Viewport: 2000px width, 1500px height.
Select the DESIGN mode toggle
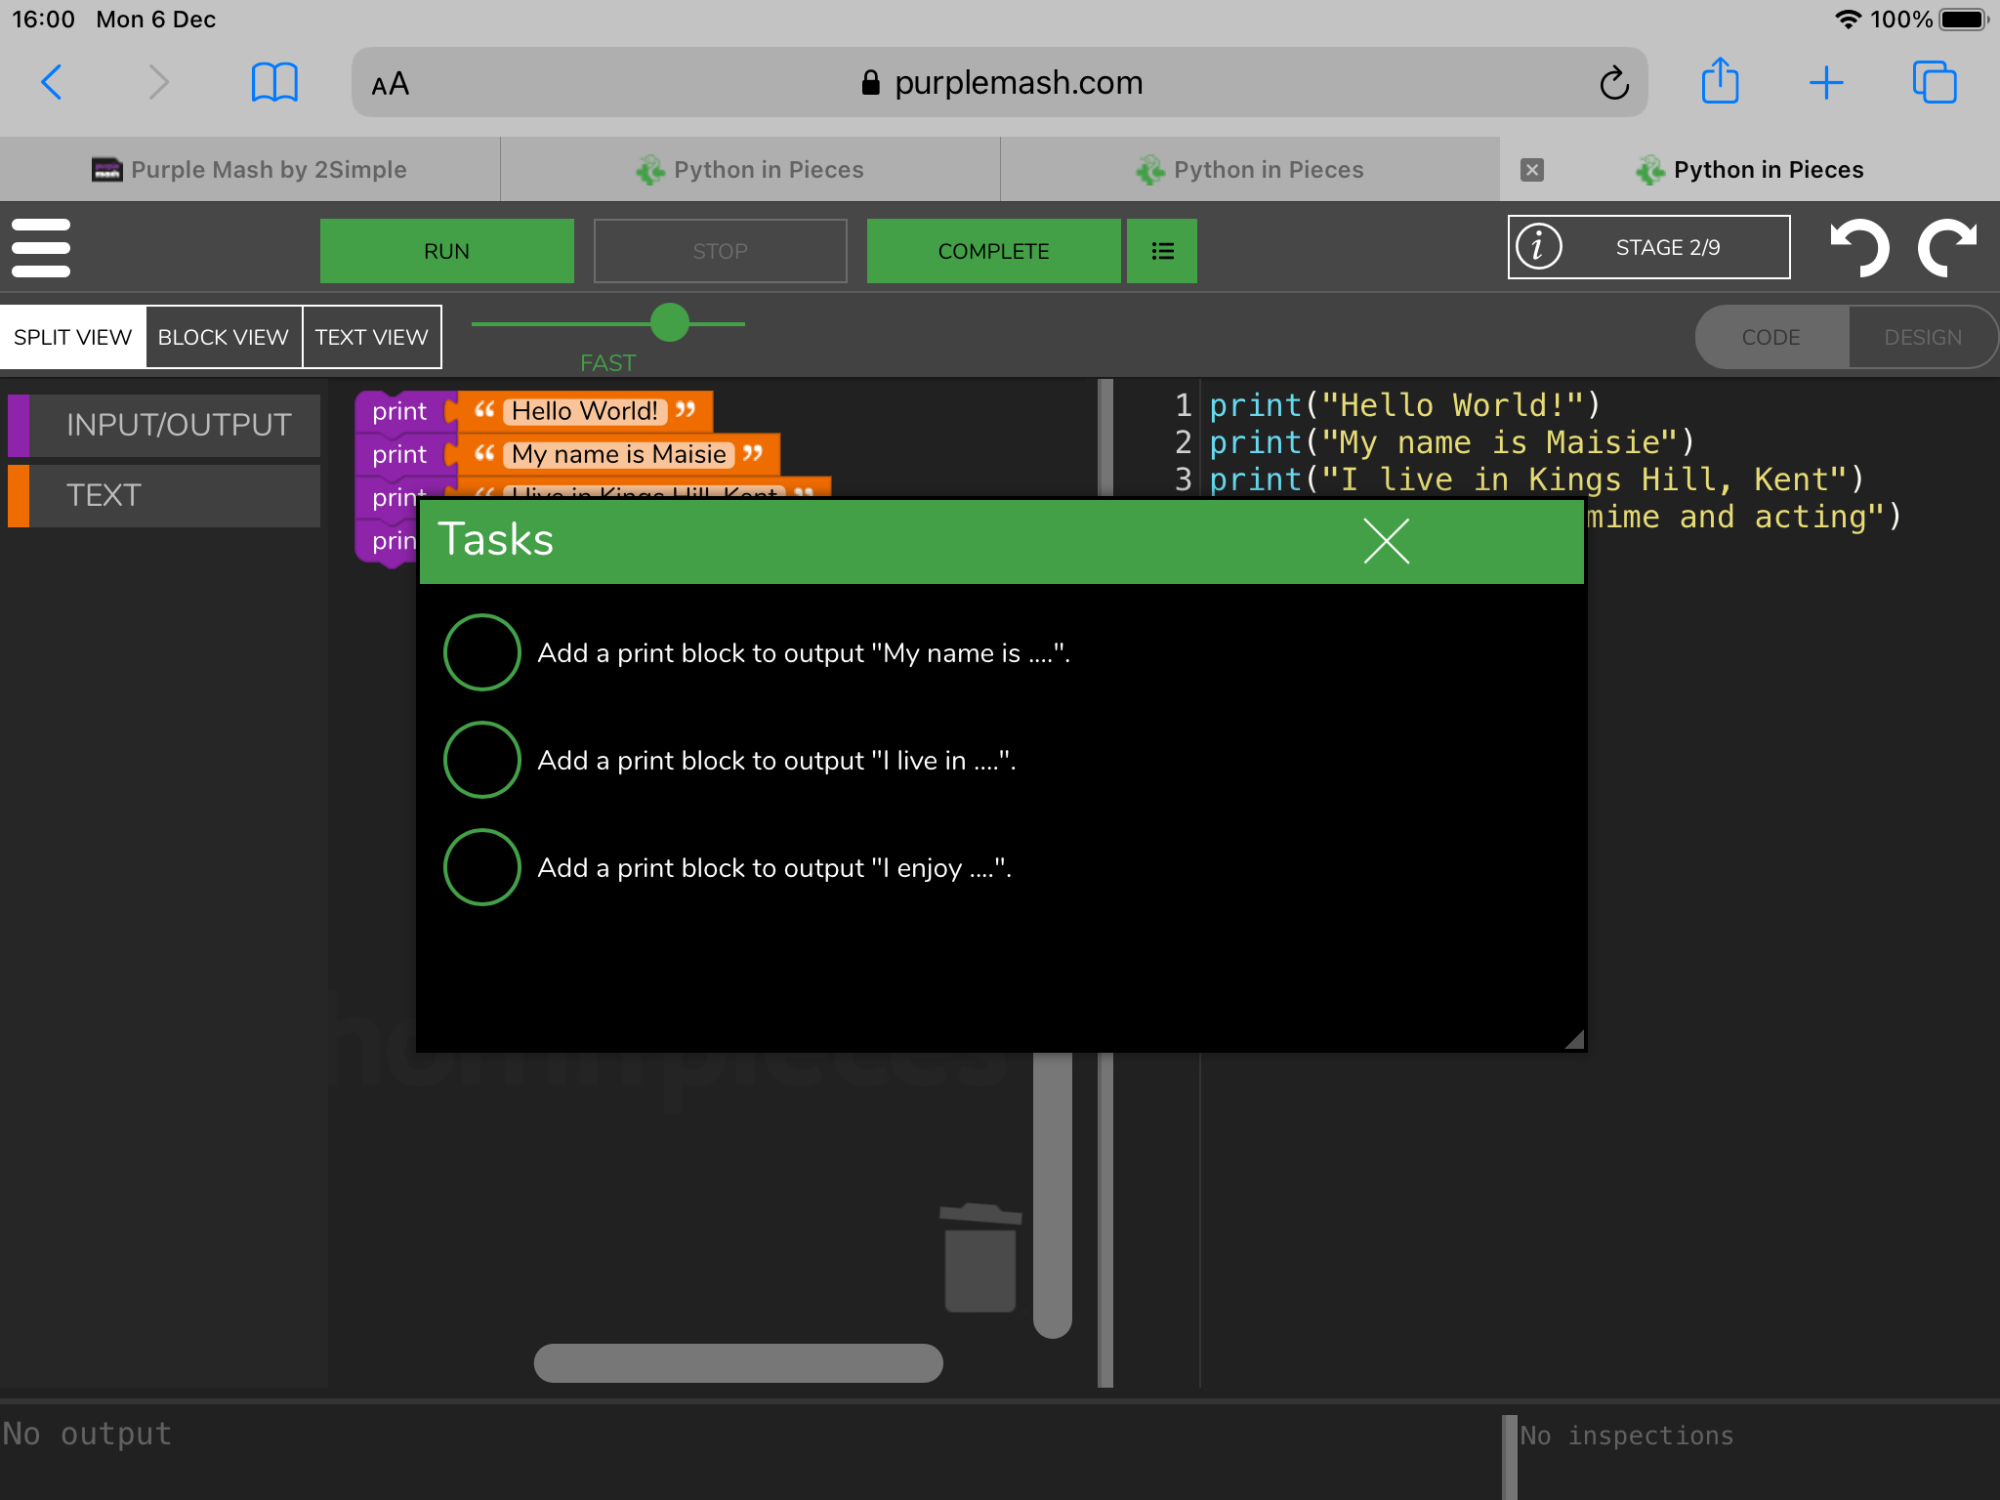click(x=1923, y=337)
